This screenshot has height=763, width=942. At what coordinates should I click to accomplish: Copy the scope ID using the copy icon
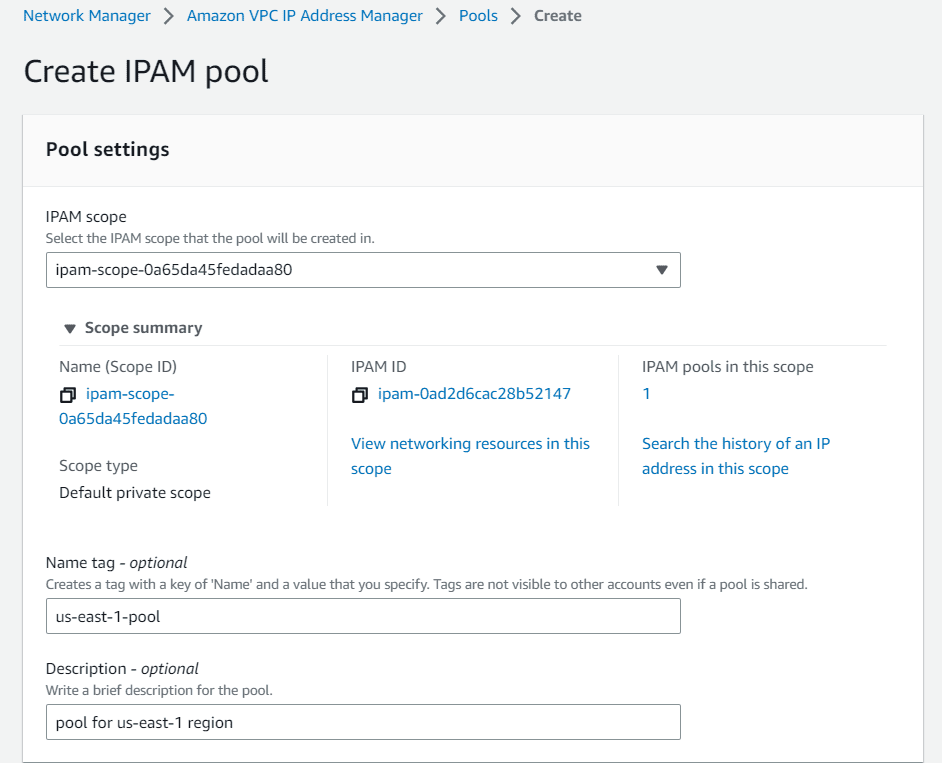click(68, 395)
